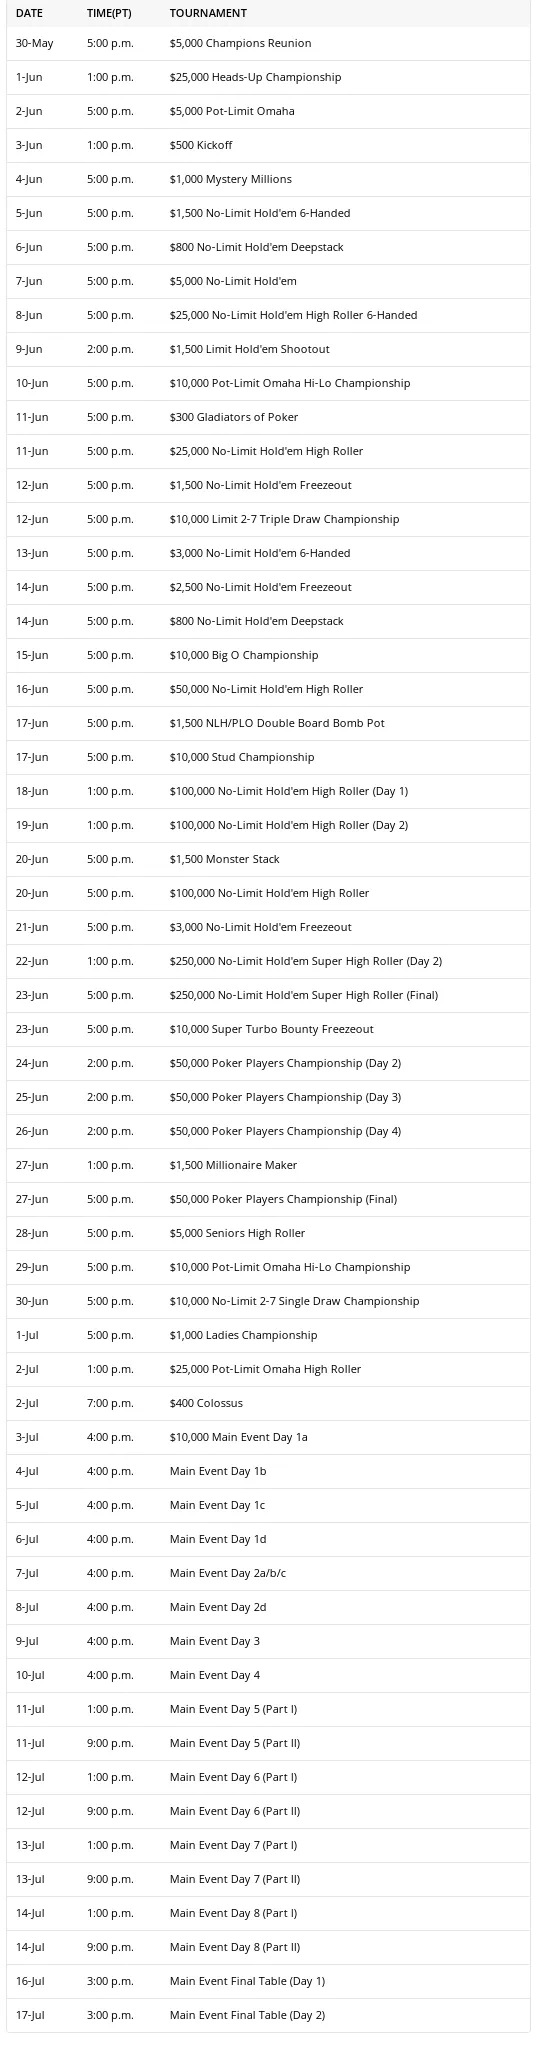Select the $1,000 Mystery Millions entry
The image size is (534, 2047).
pos(268,179)
